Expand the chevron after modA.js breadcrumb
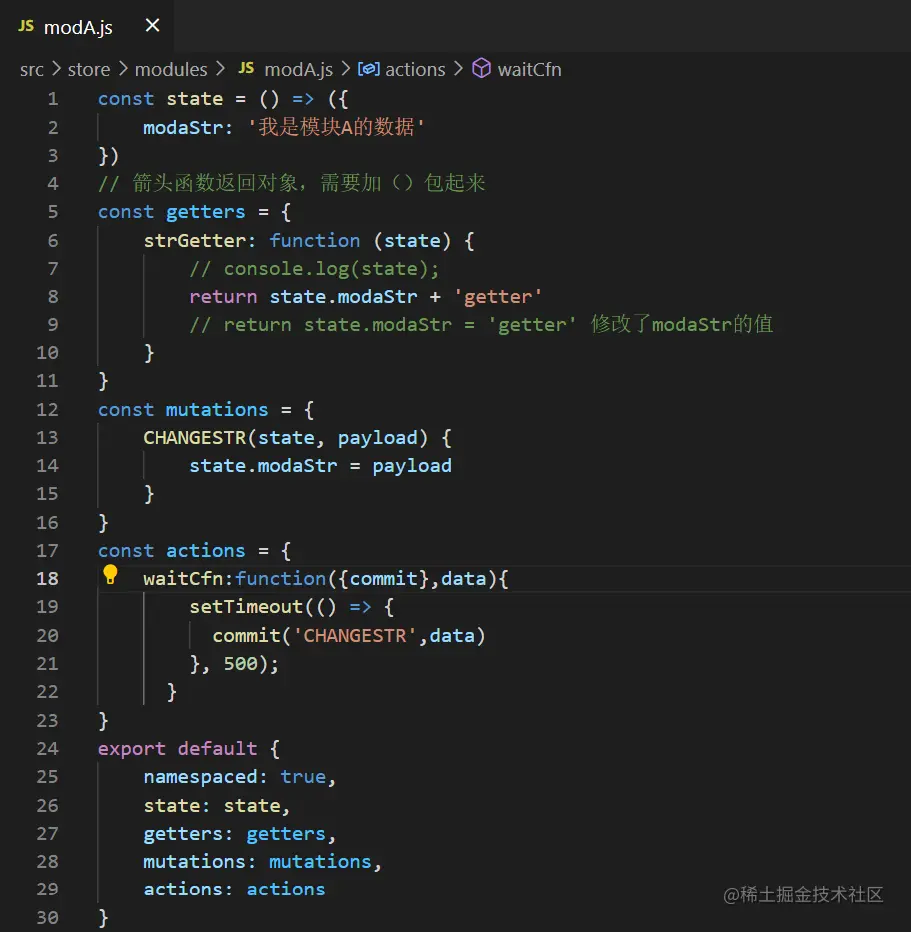The width and height of the screenshot is (911, 932). (x=346, y=69)
